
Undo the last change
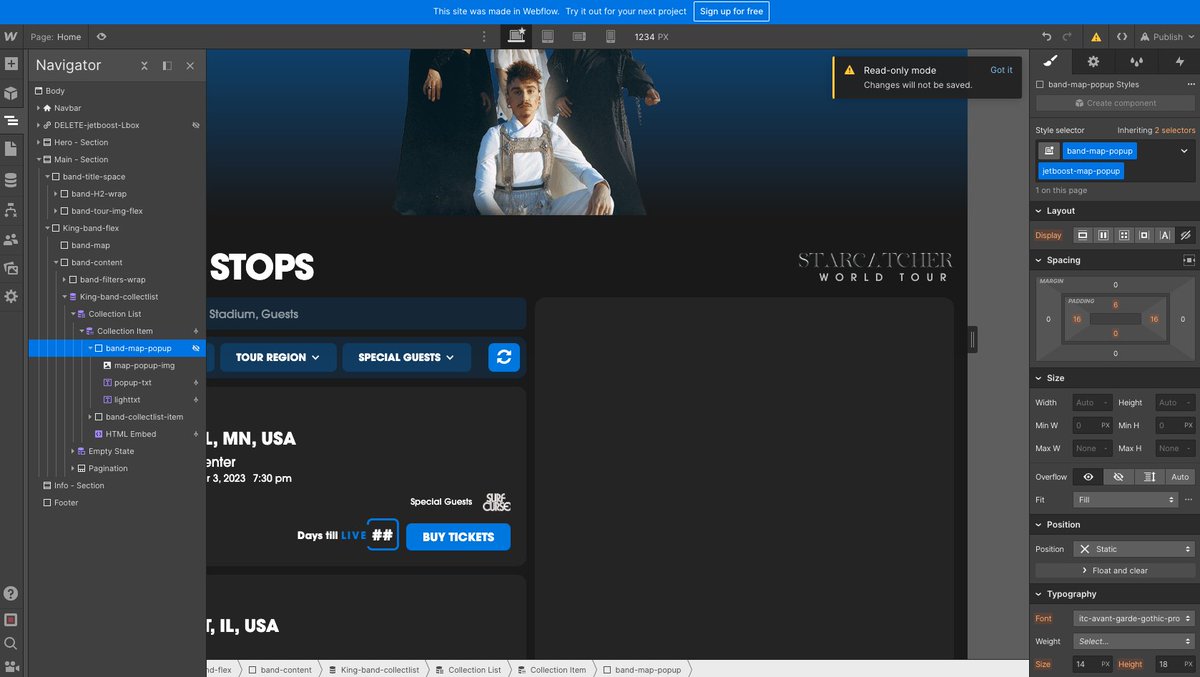coord(1047,37)
